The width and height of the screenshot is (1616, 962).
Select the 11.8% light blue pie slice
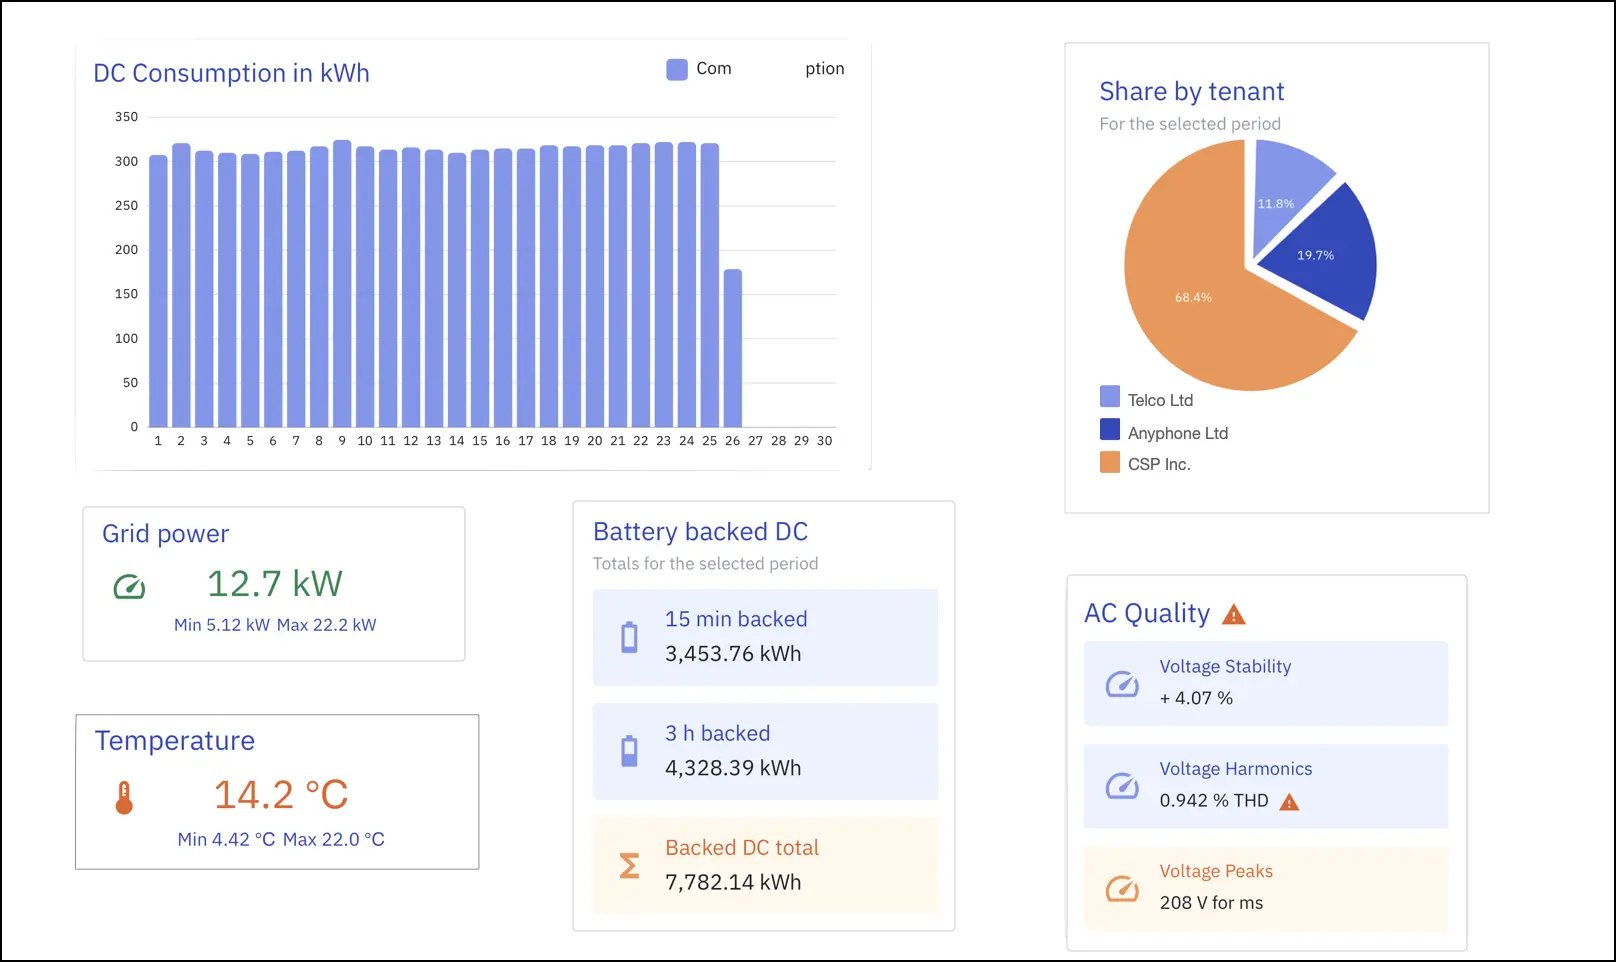[1283, 188]
